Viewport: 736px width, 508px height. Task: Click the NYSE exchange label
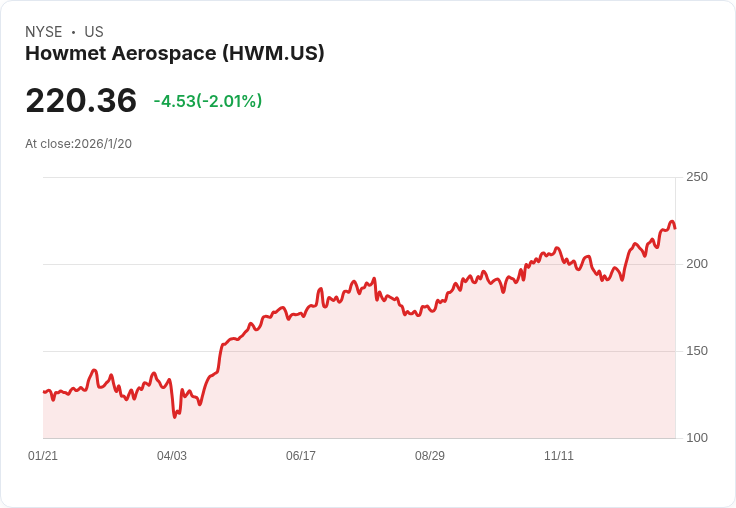(x=44, y=32)
